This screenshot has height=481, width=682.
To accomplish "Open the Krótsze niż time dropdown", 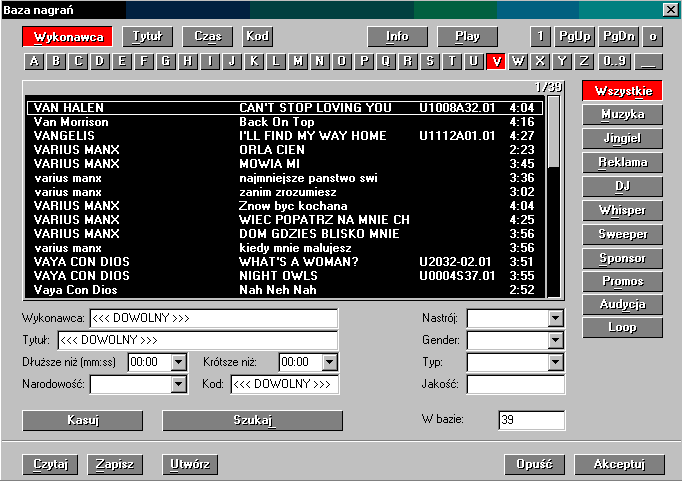I will click(330, 362).
